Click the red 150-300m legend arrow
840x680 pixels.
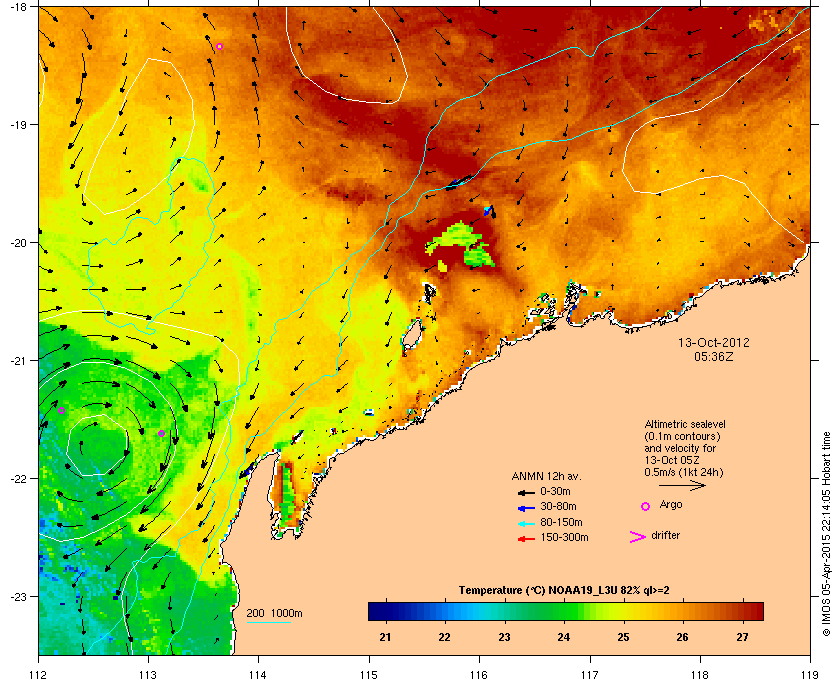[527, 538]
